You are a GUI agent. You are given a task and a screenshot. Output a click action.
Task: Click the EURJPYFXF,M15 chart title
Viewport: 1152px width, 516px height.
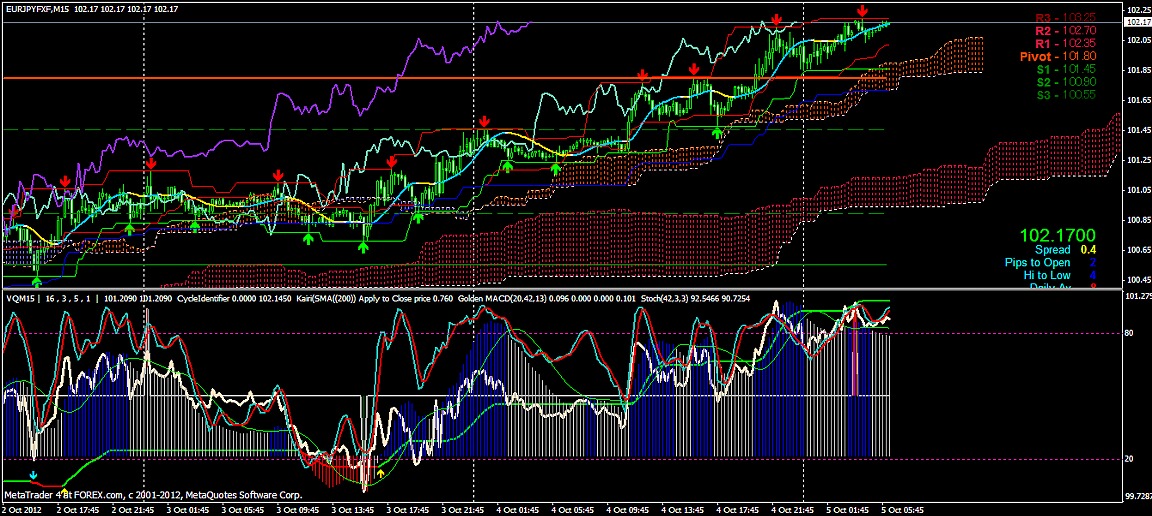click(x=37, y=10)
